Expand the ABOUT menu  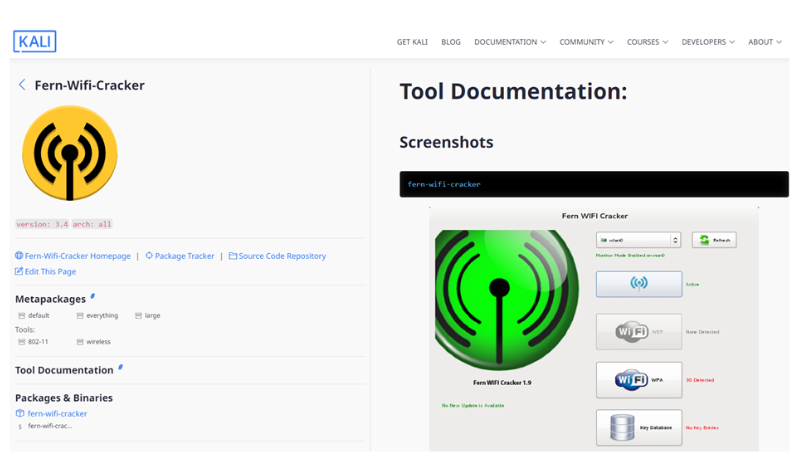click(x=765, y=42)
